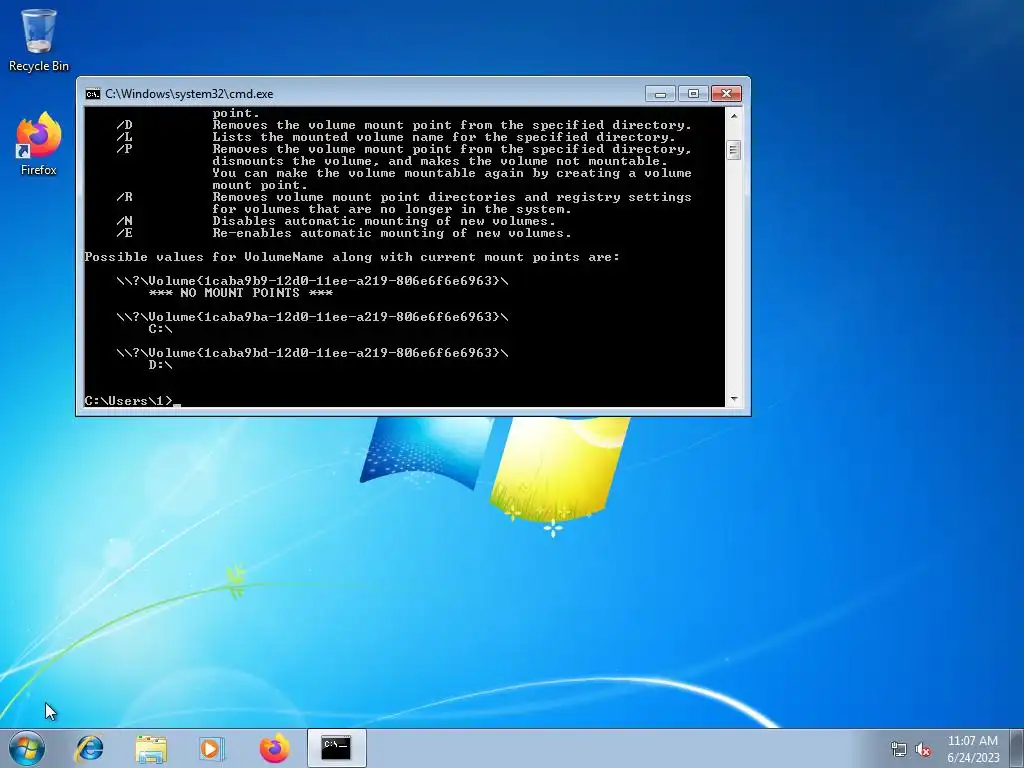Click the "*** NO MOUNT POINTS ***" text

coord(241,293)
